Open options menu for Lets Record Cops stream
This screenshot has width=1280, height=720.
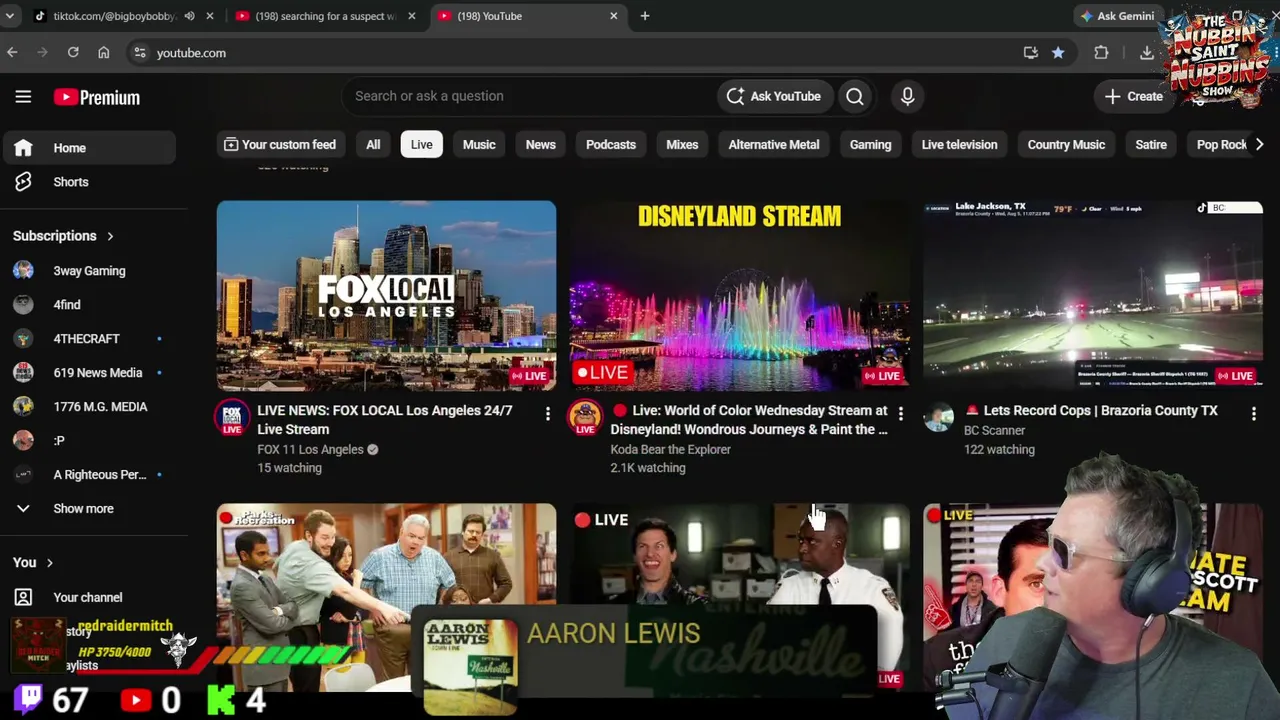tap(1253, 413)
